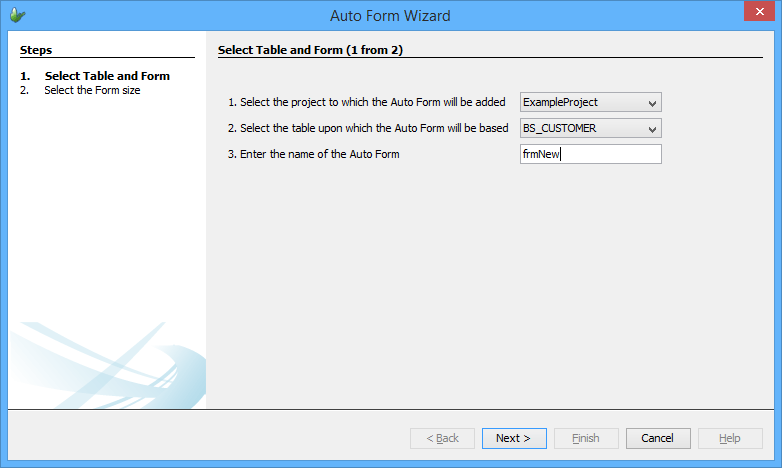The width and height of the screenshot is (782, 468).
Task: Expand the BS_CUSTOMER table dropdown
Action: (590, 128)
